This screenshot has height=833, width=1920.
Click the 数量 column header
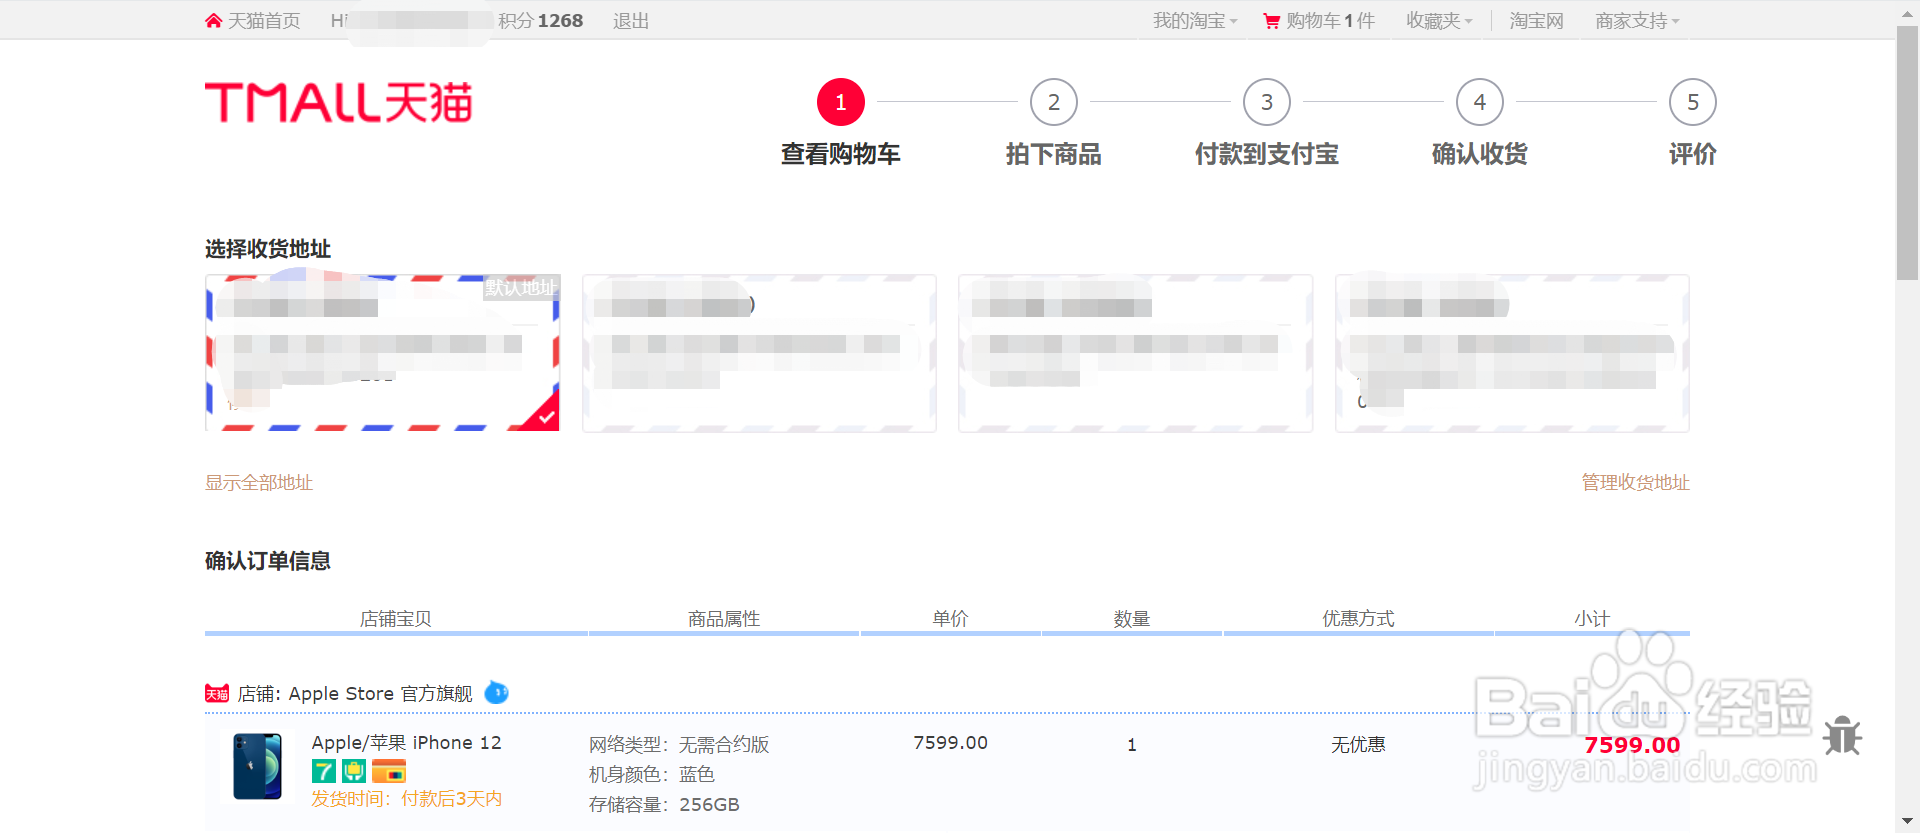point(1132,619)
